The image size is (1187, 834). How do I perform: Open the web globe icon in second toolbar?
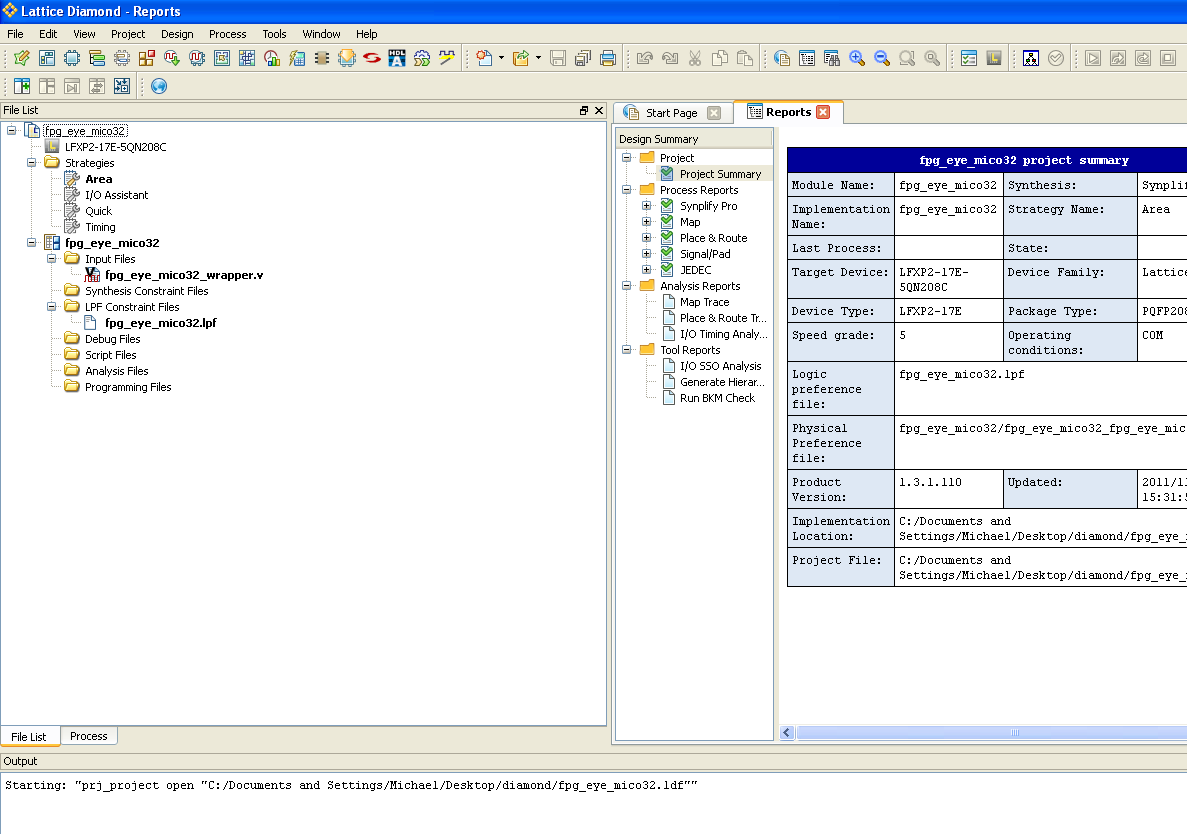point(159,86)
